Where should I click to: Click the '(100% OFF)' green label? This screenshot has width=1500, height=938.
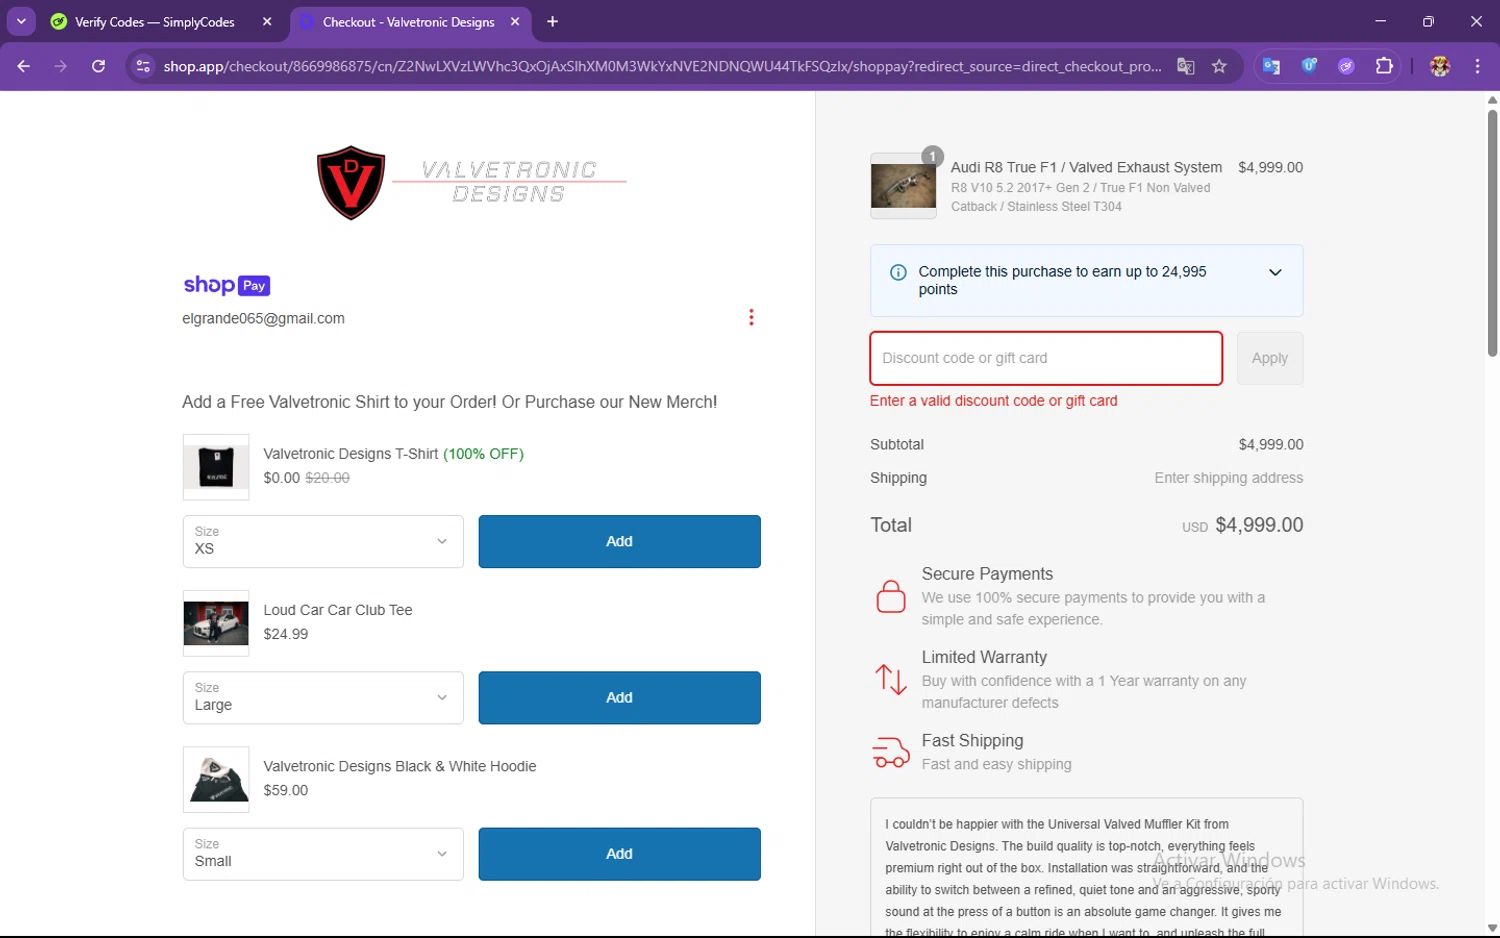click(483, 454)
